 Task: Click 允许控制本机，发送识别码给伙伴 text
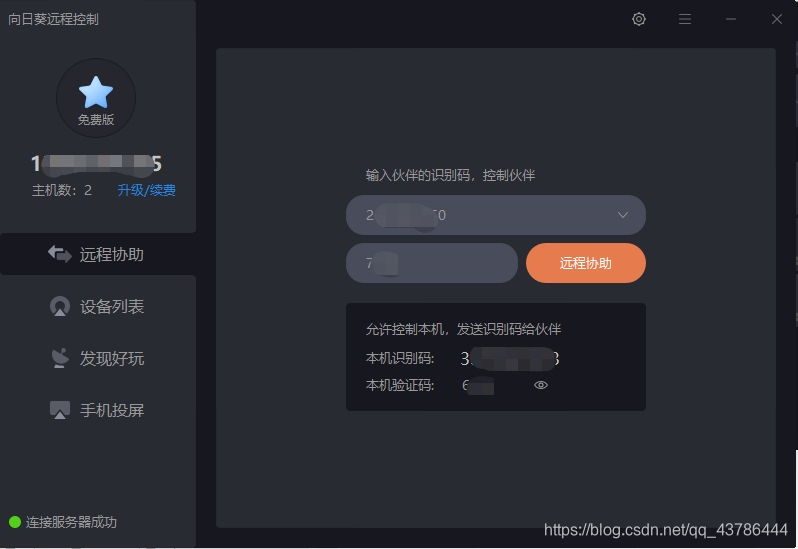(463, 329)
